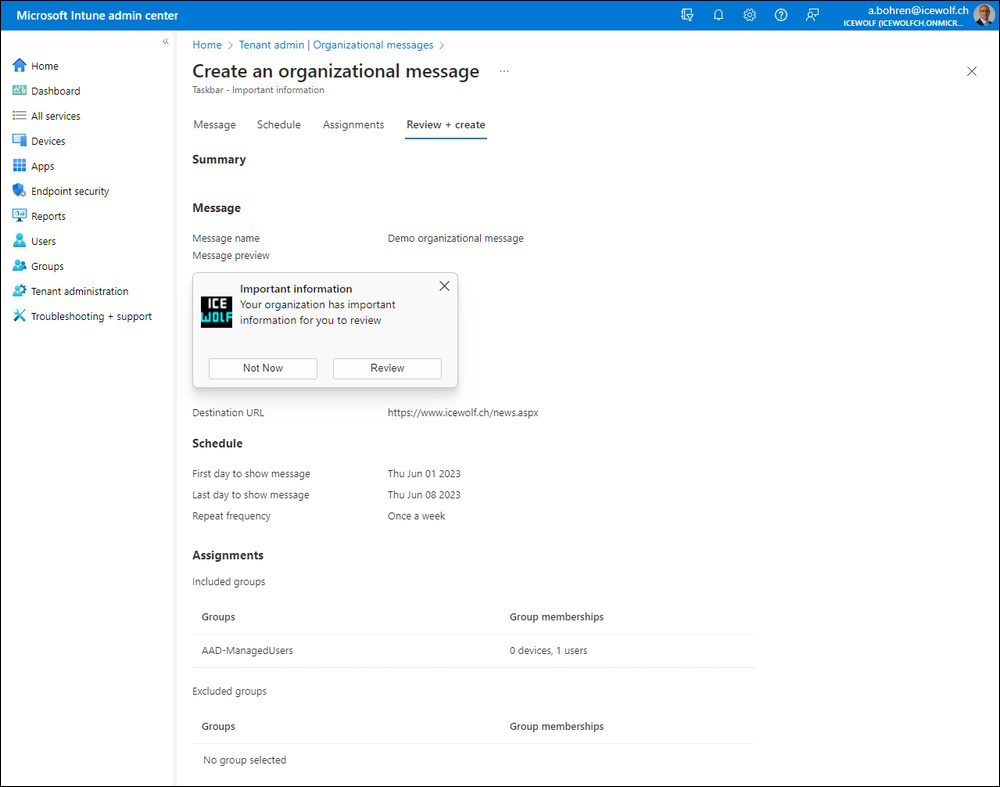Close the Create organizational message blade

971,71
